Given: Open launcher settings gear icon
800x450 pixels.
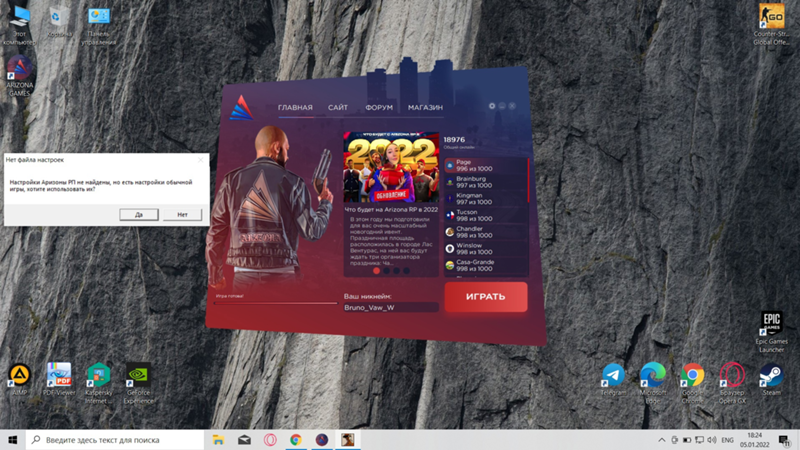Looking at the screenshot, I should (x=492, y=106).
